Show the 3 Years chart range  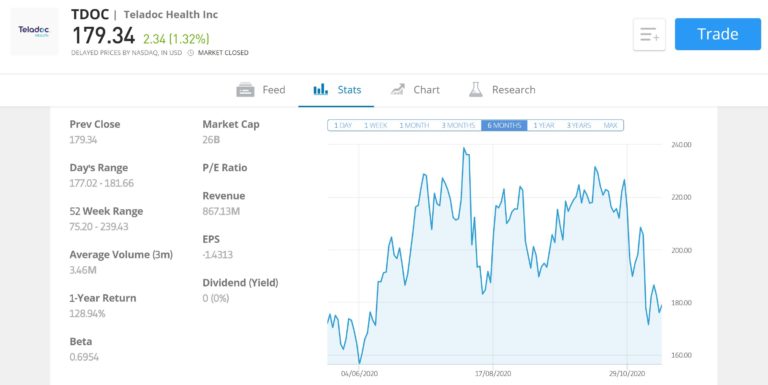click(579, 125)
